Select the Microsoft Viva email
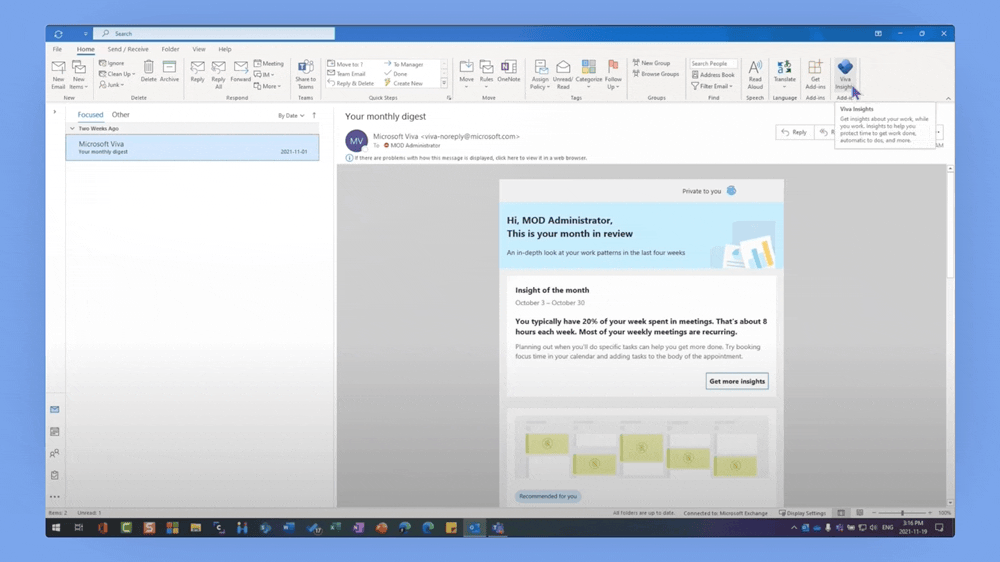1000x562 pixels. click(x=192, y=147)
